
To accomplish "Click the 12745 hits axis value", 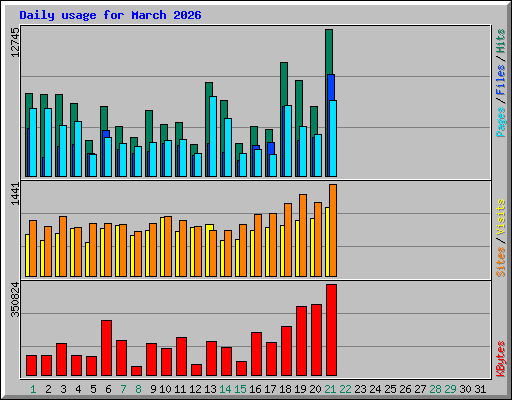I will (x=15, y=42).
